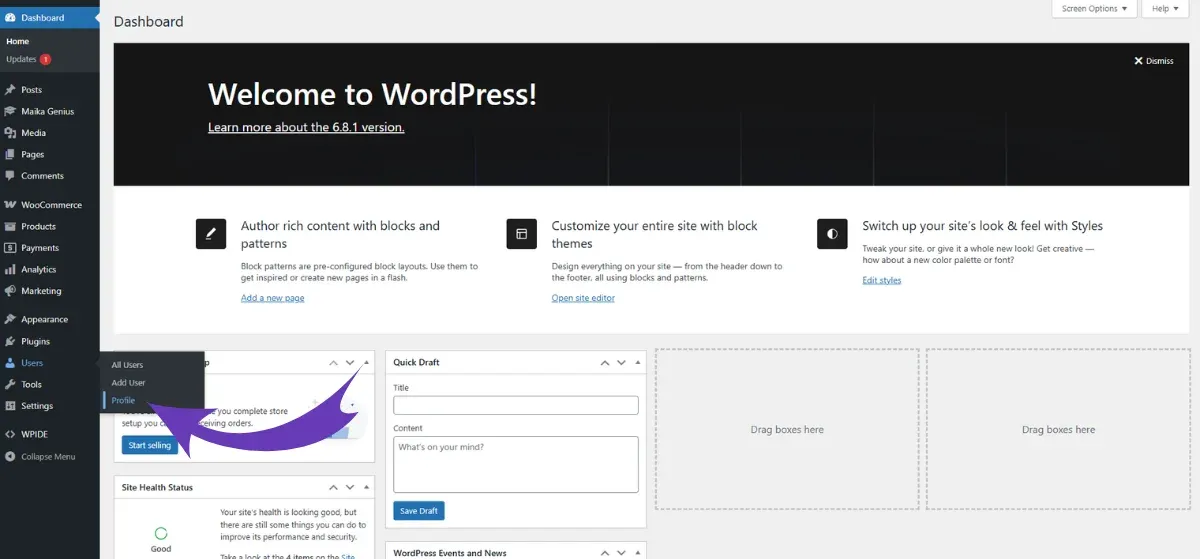
Task: Collapse the WordPress Events and News panel
Action: click(637, 552)
